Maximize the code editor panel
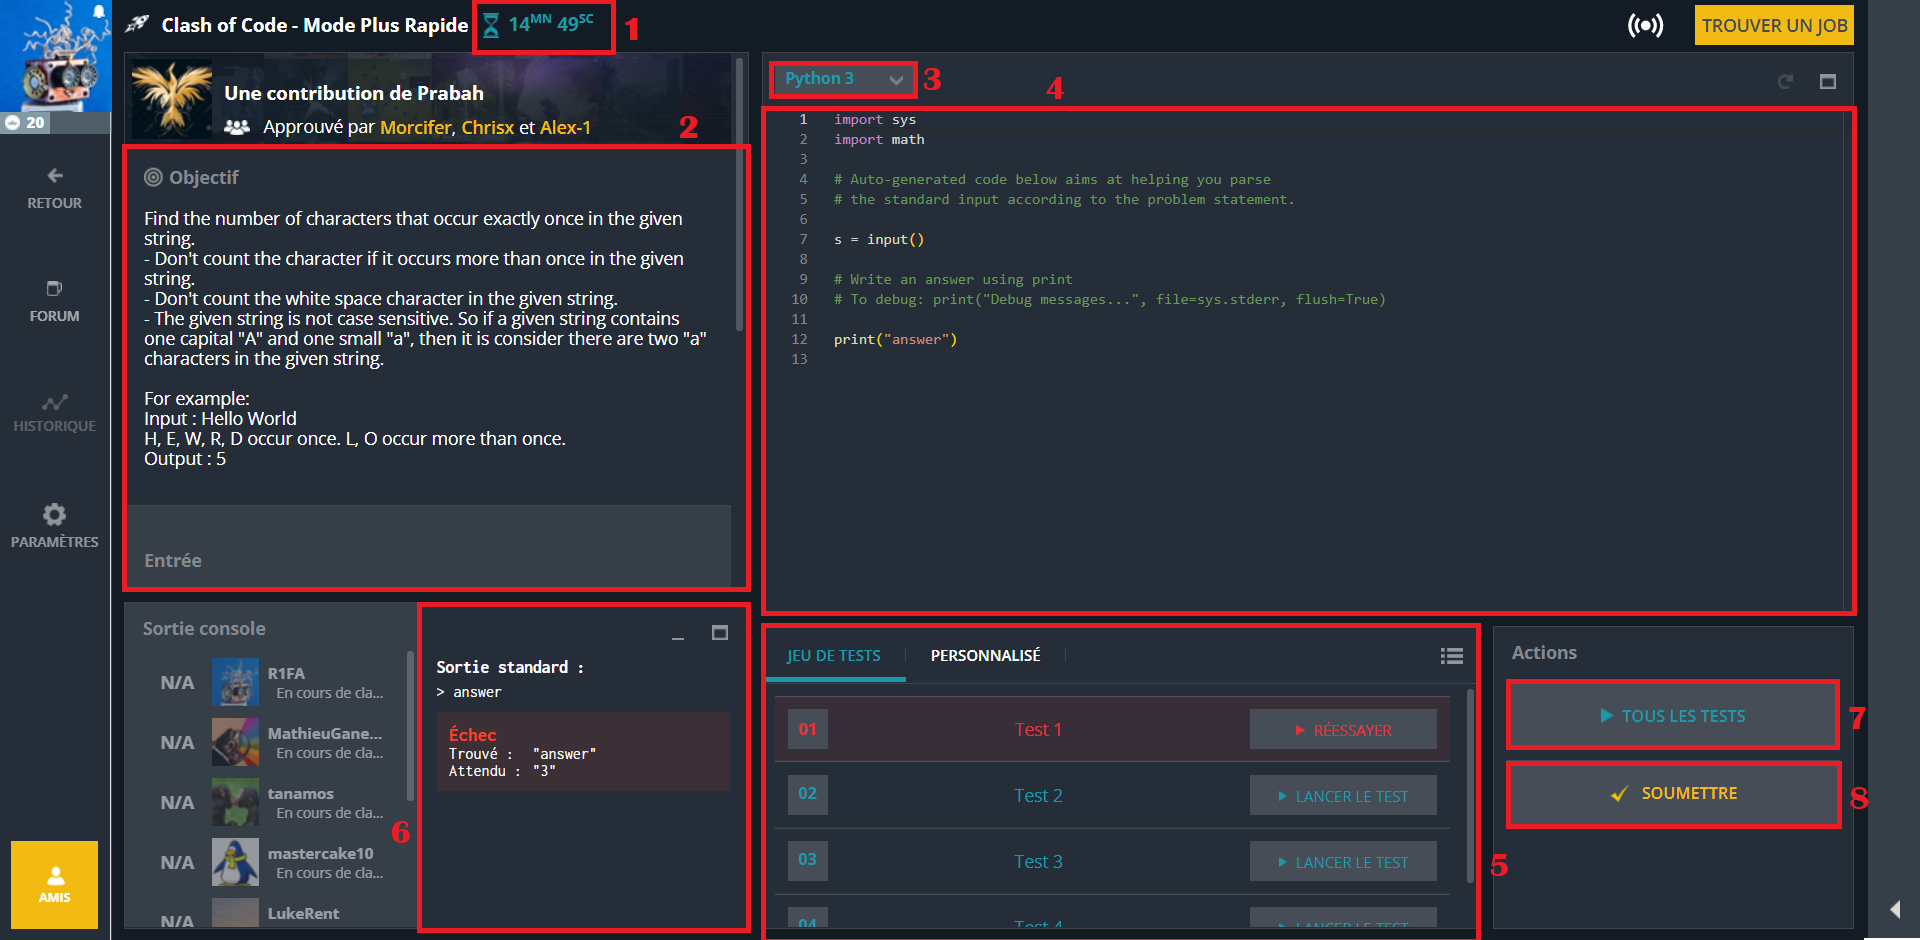Screen dimensions: 1920x940 click(x=1827, y=81)
